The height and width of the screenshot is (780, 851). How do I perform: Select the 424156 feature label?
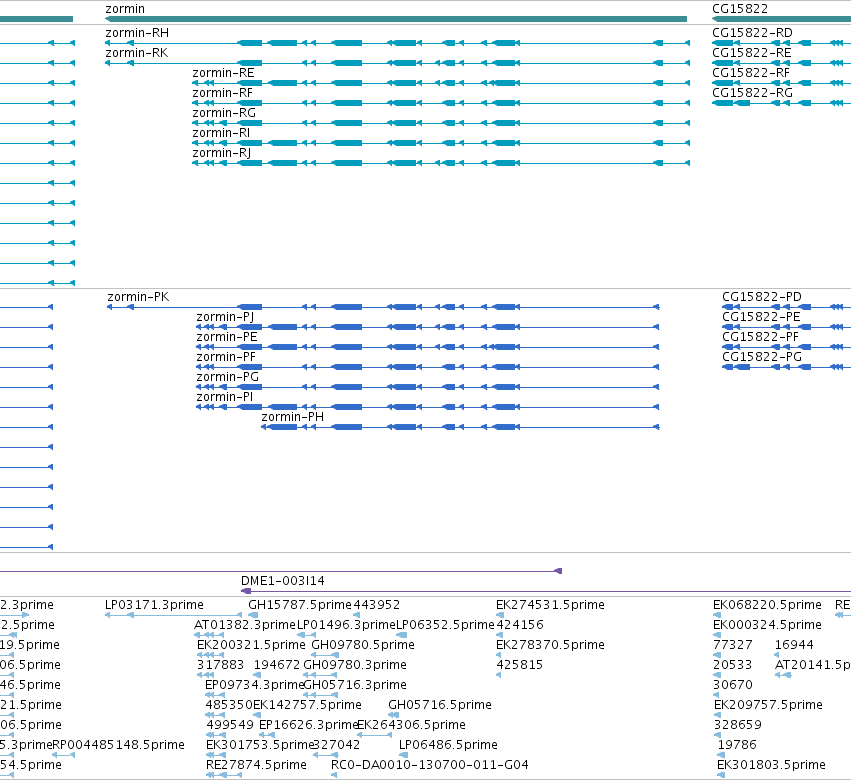click(x=520, y=625)
